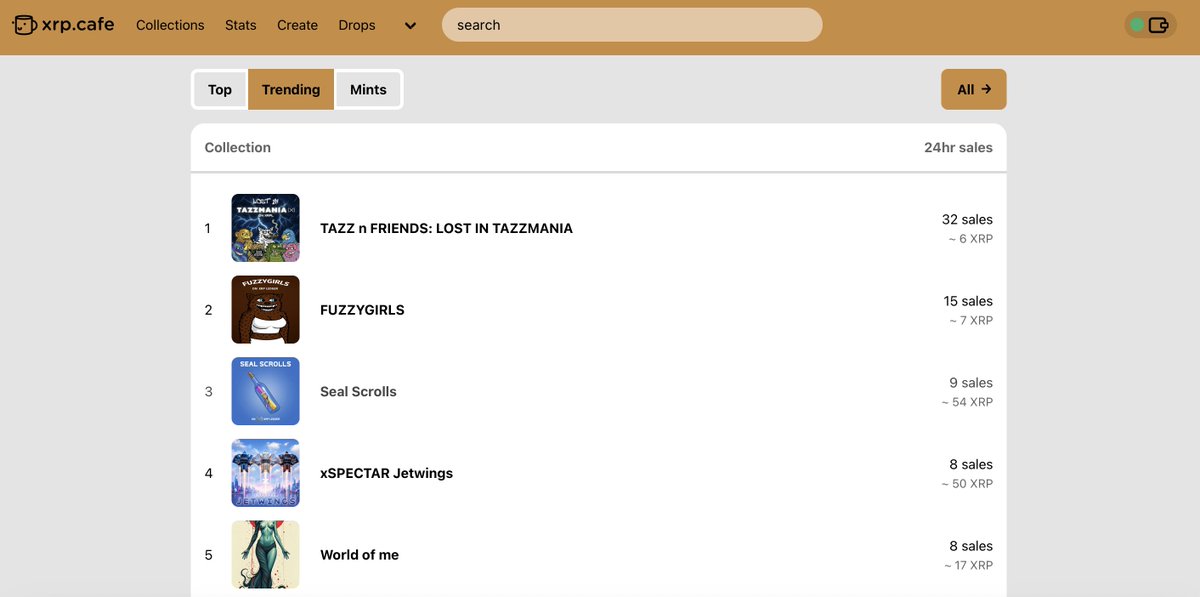Open the FUZZYGIRLS collection thumbnail

[265, 309]
